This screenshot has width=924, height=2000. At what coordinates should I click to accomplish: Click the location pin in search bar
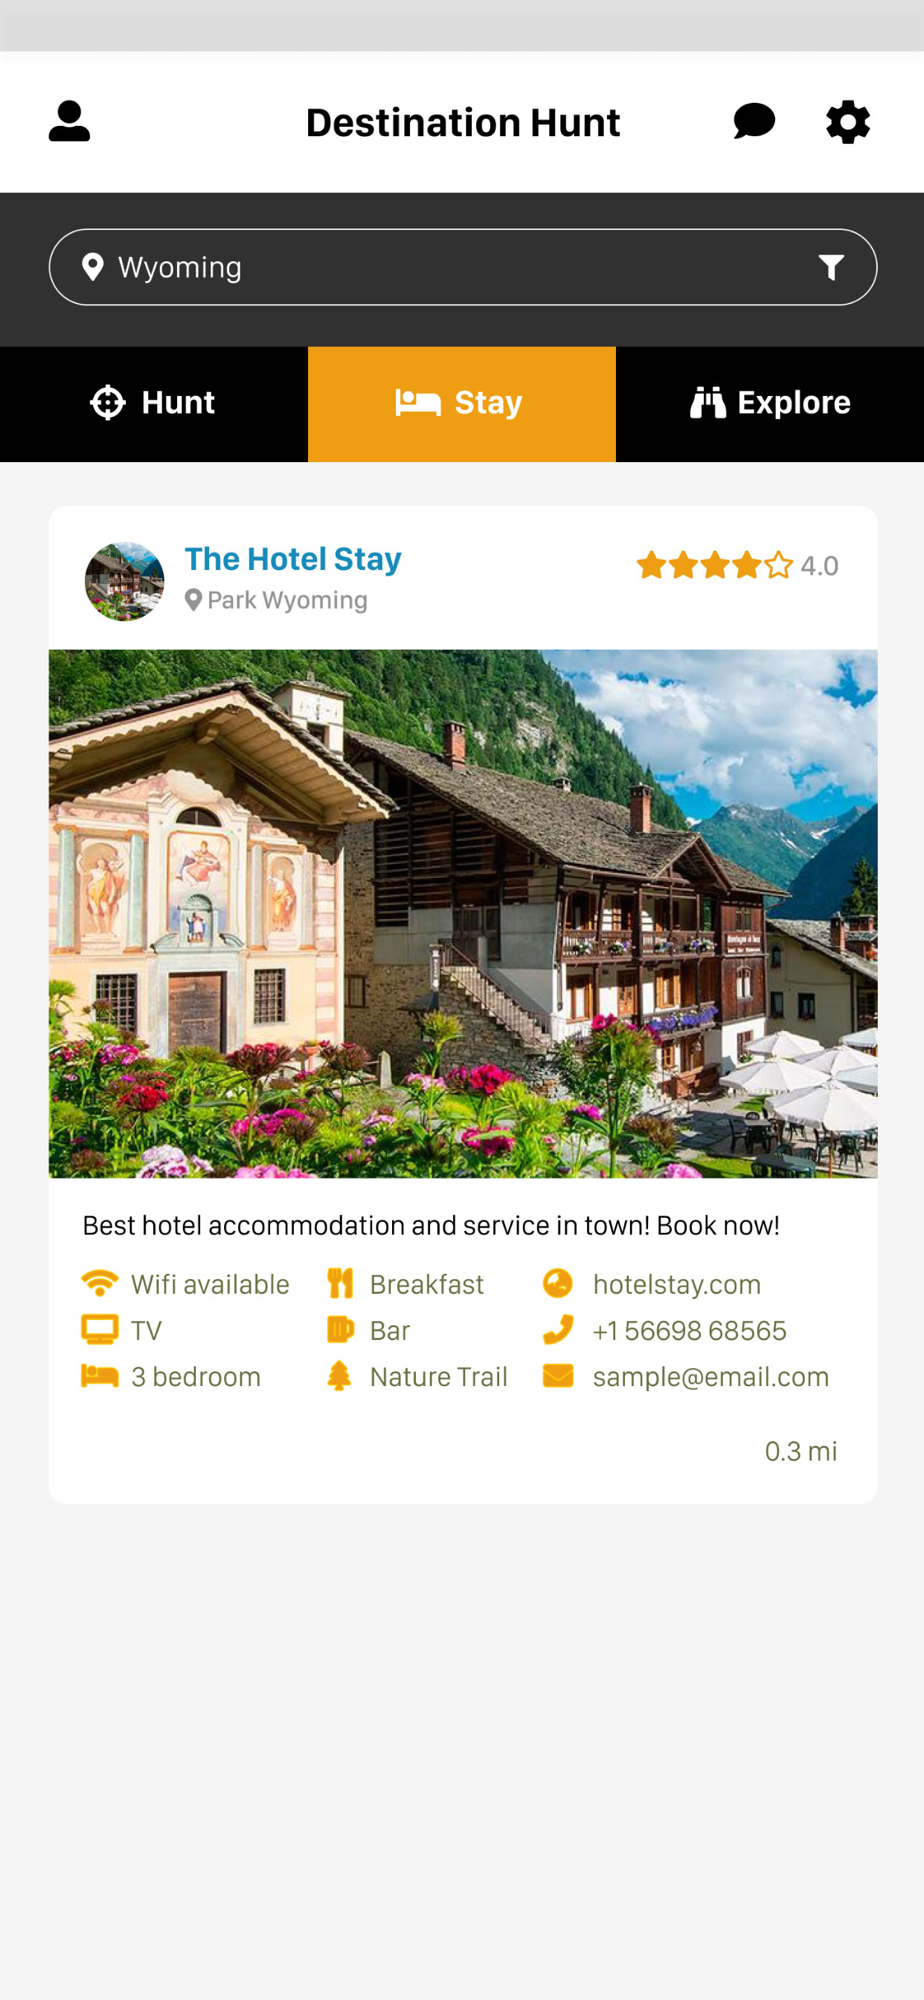(92, 267)
